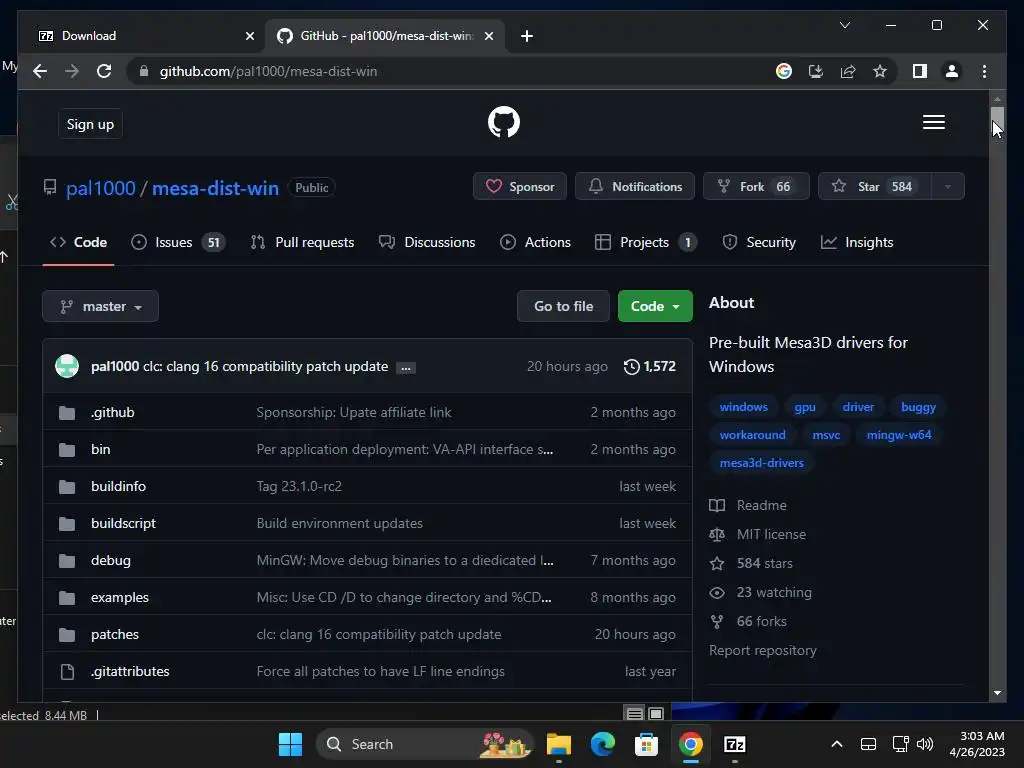1024x768 pixels.
Task: Open the debug folder
Action: 110,560
